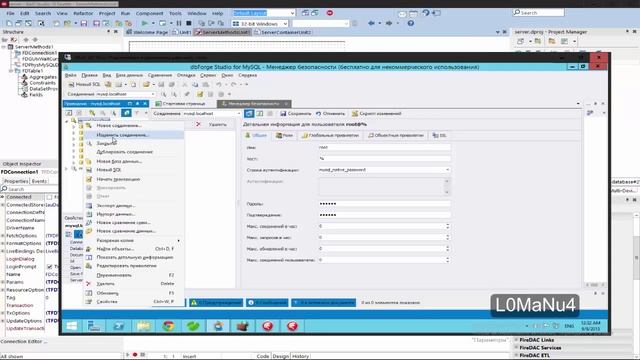This screenshot has height=360, width=640.
Task: Click the red X icon beside Удалить
Action: (198, 124)
